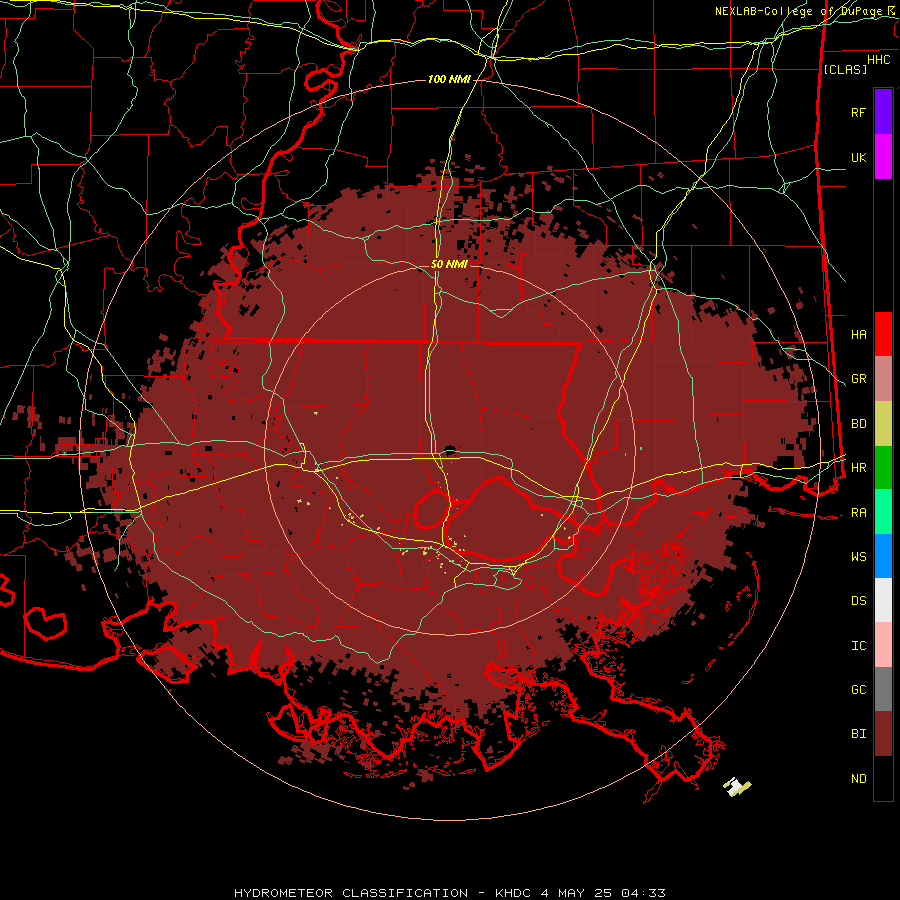Click the DS legend label
This screenshot has width=900, height=900.
[x=858, y=601]
